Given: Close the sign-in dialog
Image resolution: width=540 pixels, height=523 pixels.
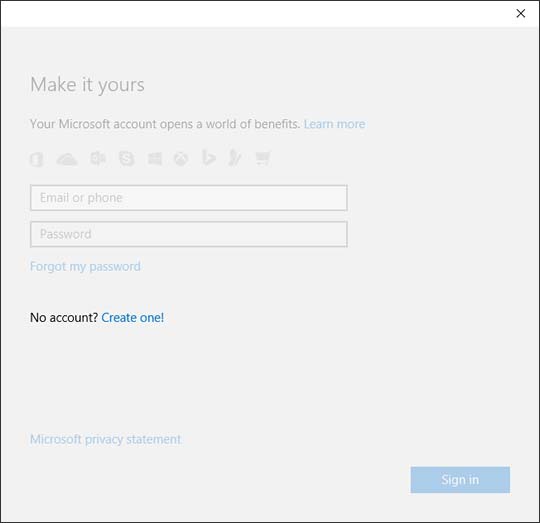Looking at the screenshot, I should coord(521,13).
